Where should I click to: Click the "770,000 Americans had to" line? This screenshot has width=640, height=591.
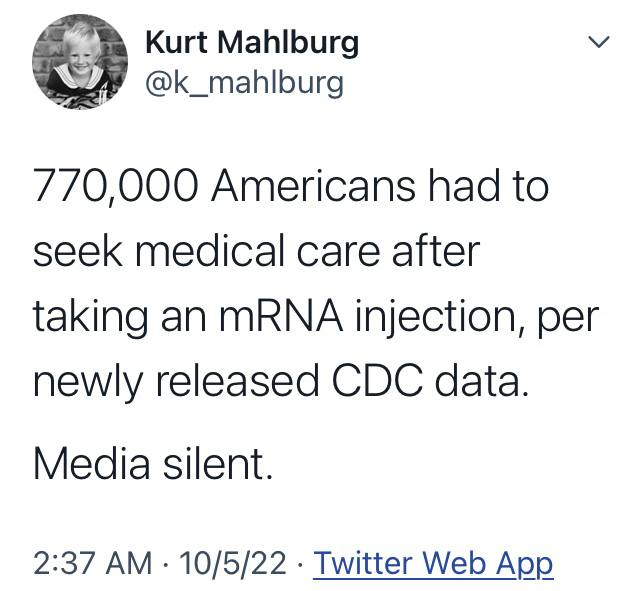(x=291, y=186)
